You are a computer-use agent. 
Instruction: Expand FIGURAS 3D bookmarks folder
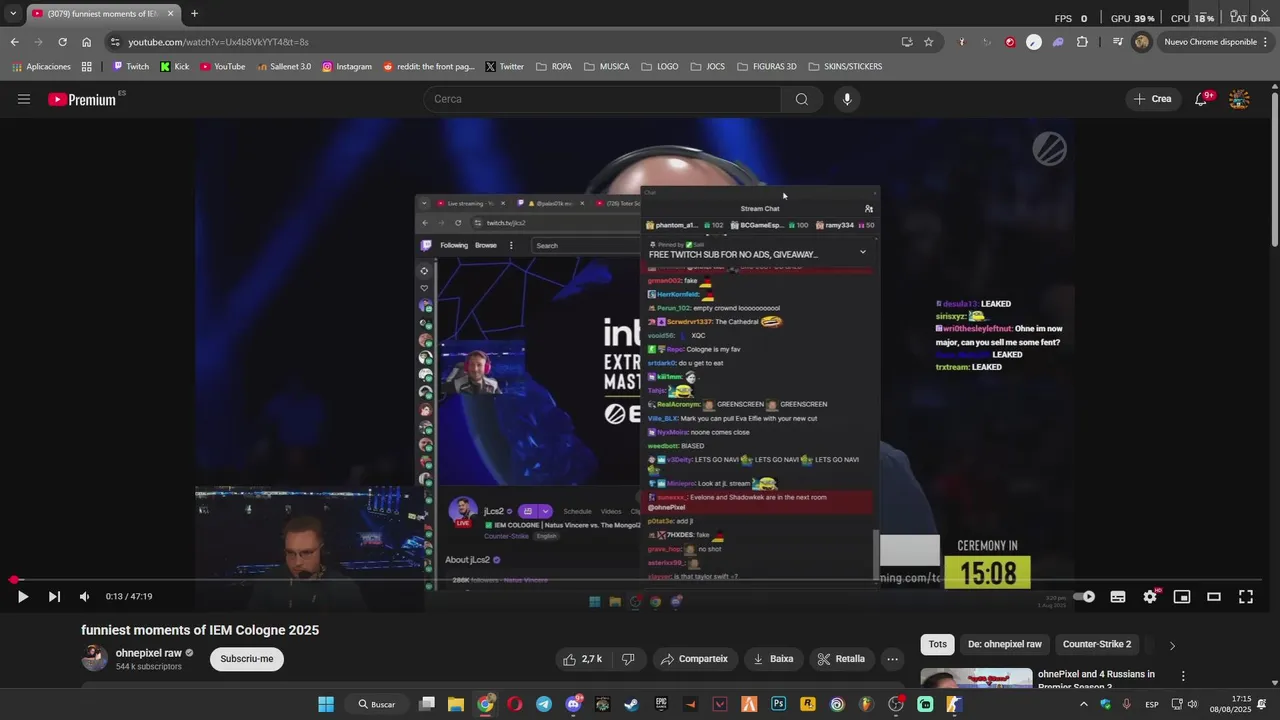pyautogui.click(x=766, y=67)
